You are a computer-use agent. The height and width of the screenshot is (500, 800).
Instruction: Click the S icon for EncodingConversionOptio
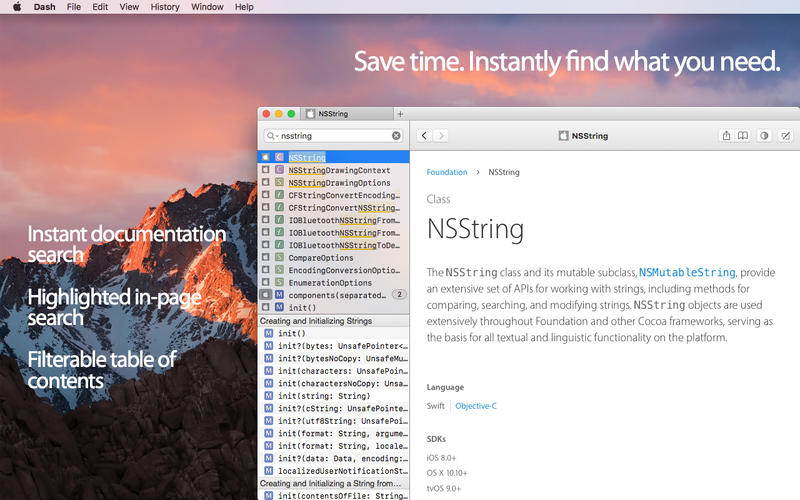280,269
